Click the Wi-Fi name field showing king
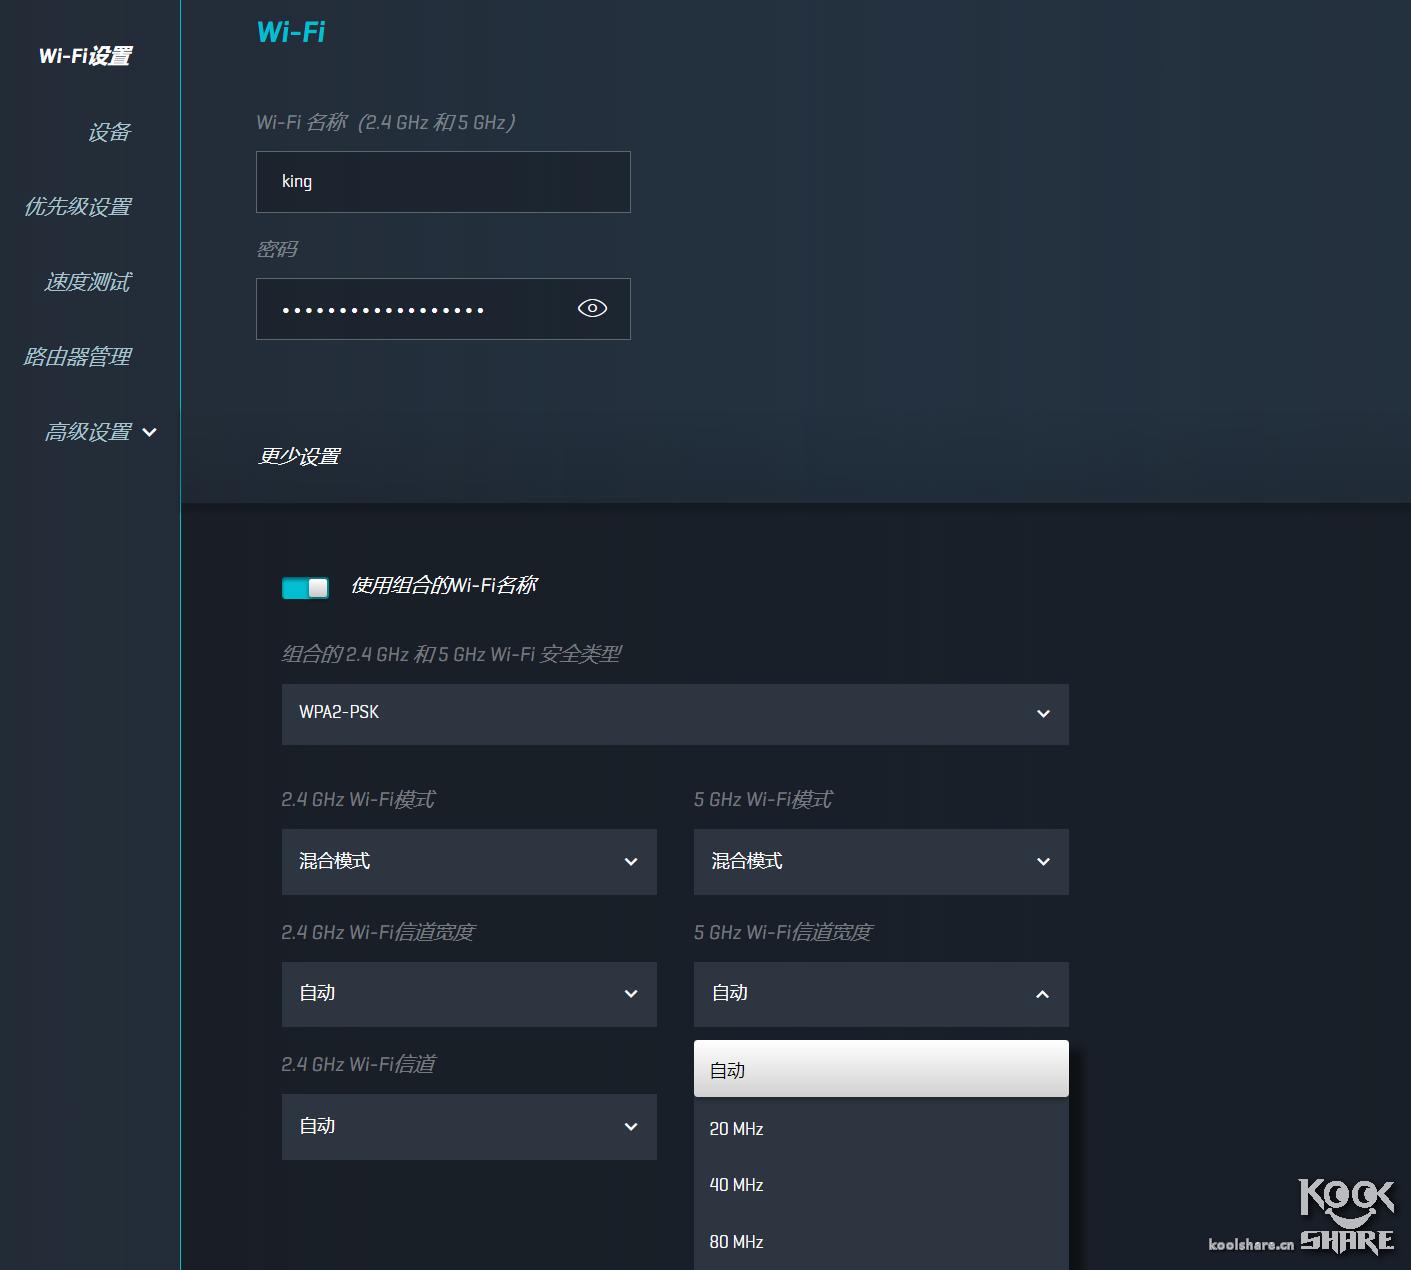The image size is (1411, 1270). (x=443, y=181)
